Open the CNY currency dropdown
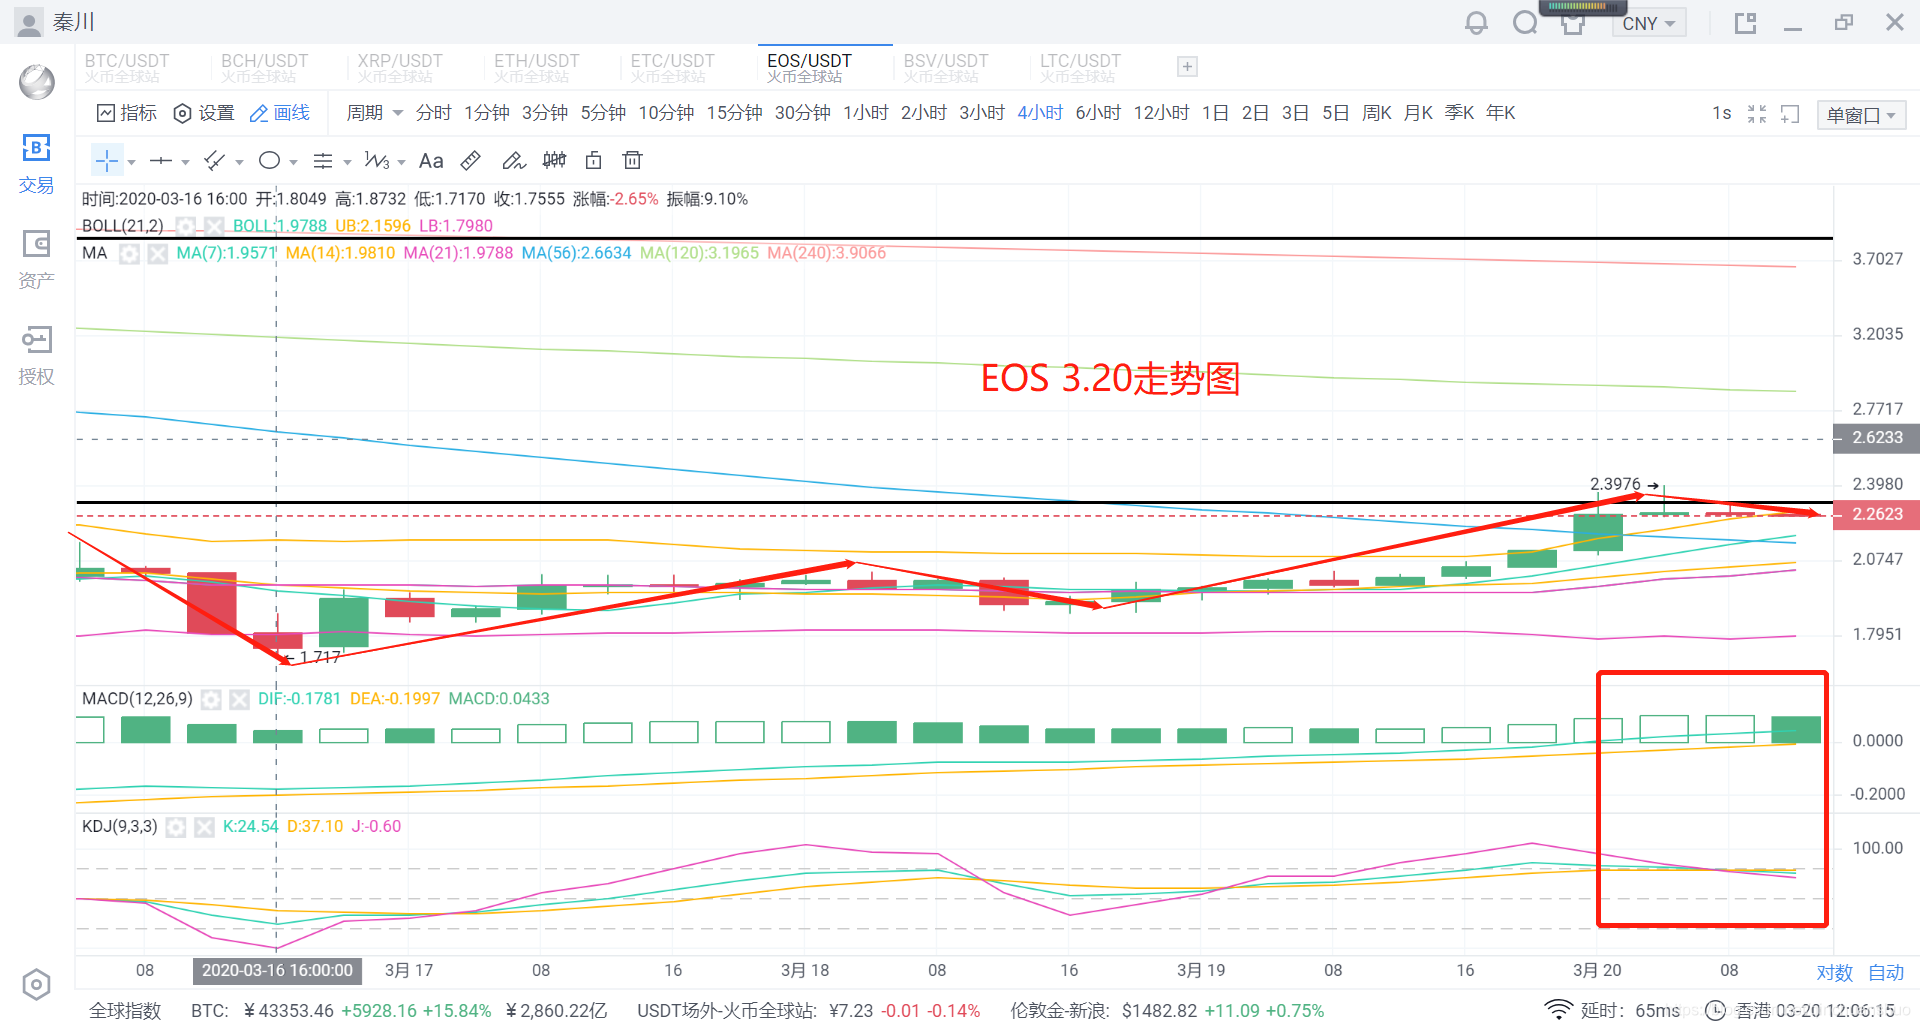Viewport: 1920px width, 1028px height. [1649, 24]
